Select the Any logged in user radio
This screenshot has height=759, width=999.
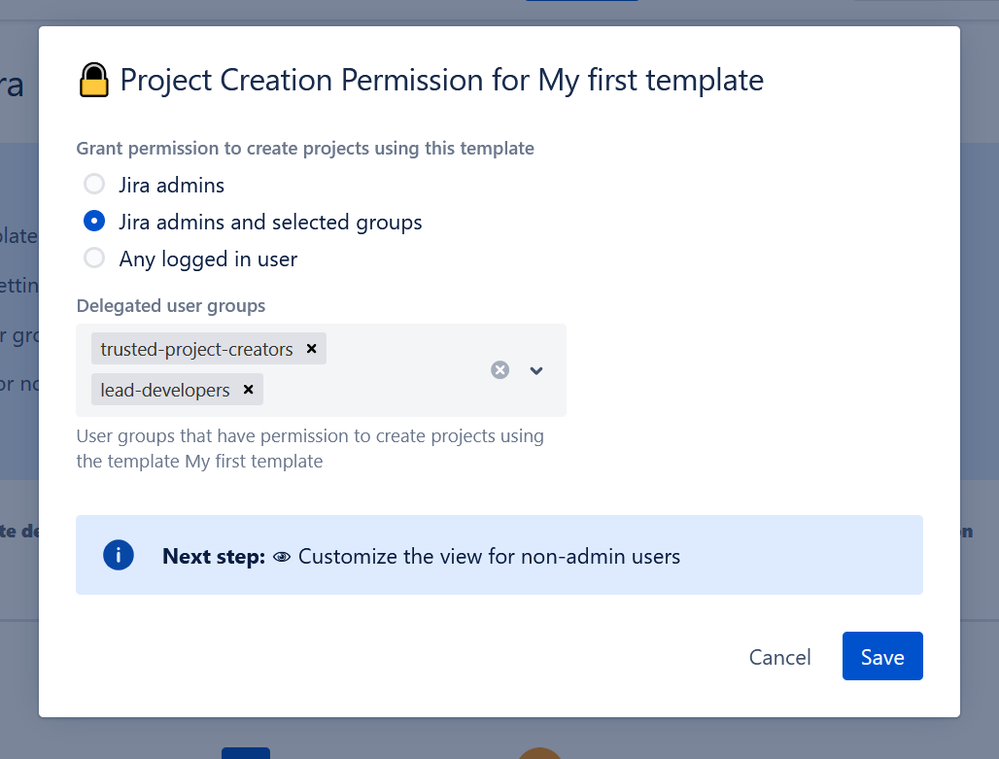[94, 258]
